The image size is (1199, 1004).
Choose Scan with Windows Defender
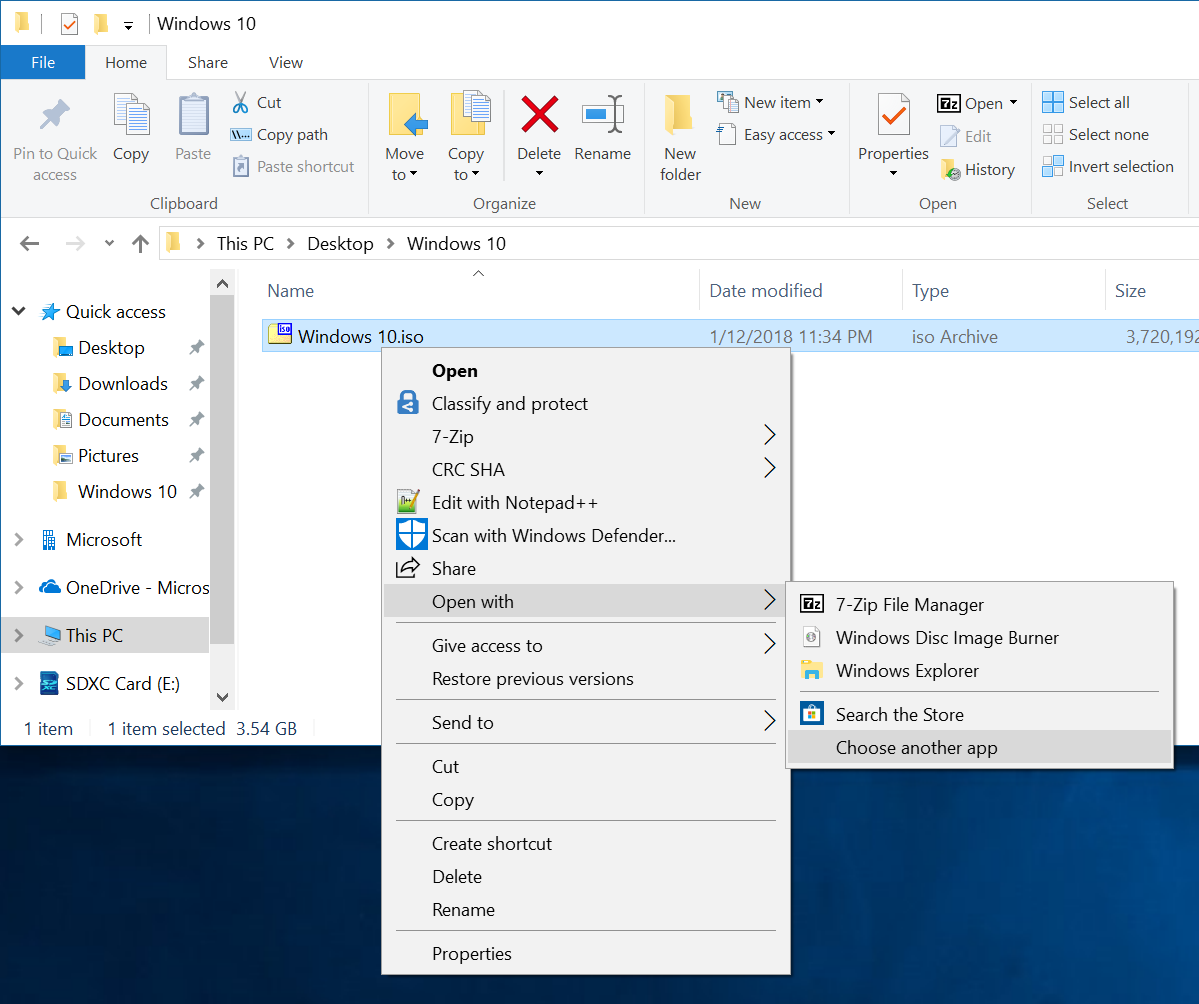coord(553,536)
